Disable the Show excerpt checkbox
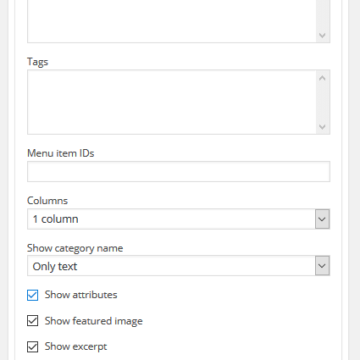This screenshot has height=360, width=360. pos(32,347)
